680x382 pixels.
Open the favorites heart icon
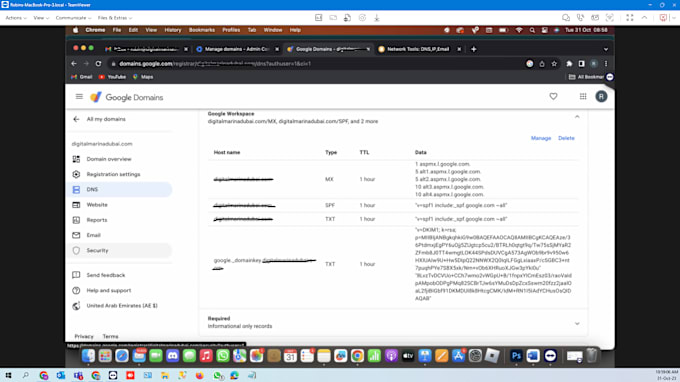(x=553, y=97)
